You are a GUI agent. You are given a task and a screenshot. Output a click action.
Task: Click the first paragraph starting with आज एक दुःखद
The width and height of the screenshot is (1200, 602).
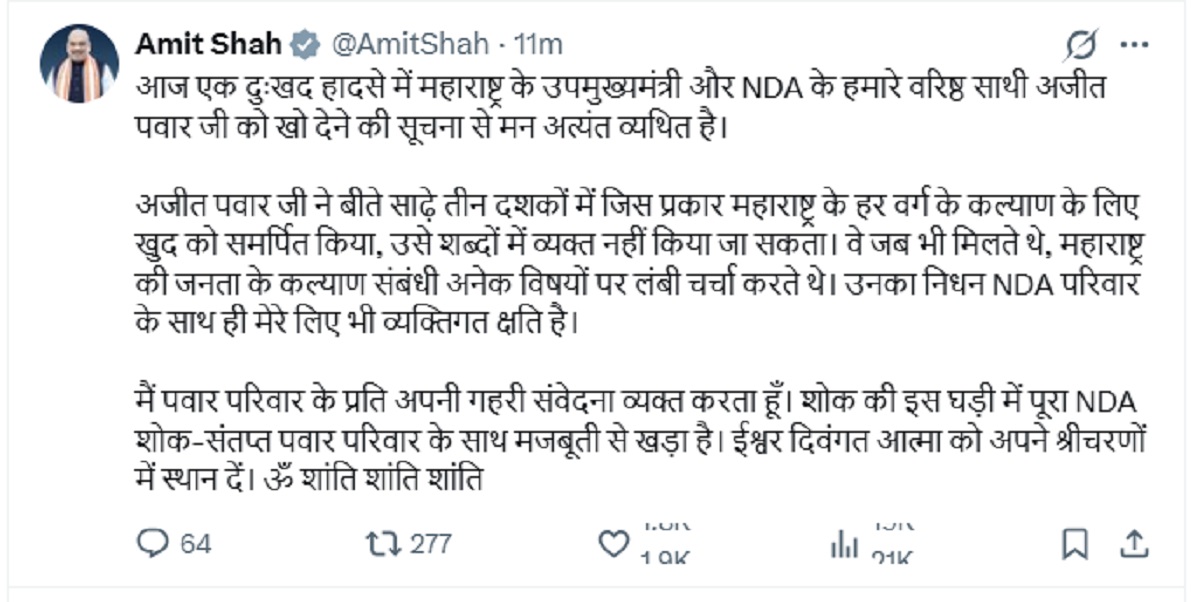[632, 107]
